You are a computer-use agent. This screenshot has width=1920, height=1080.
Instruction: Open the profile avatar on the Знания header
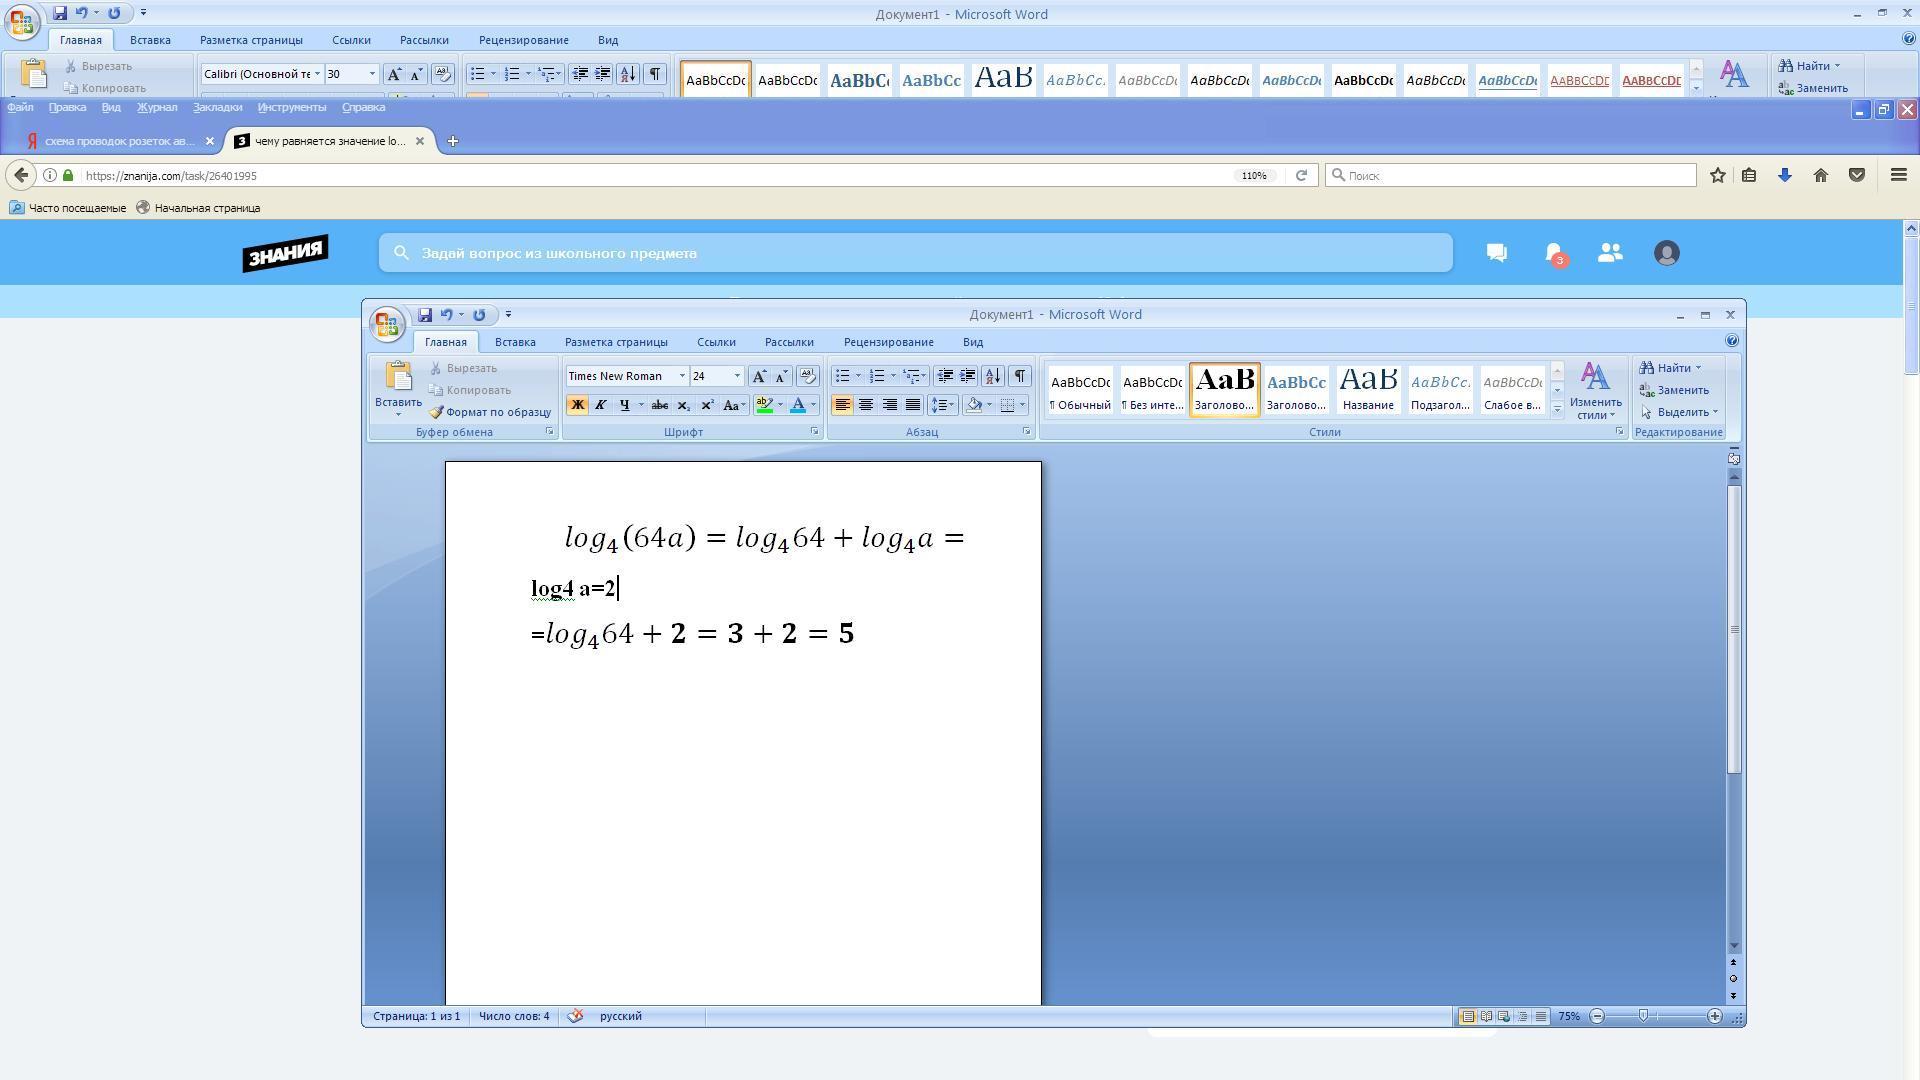click(x=1666, y=253)
